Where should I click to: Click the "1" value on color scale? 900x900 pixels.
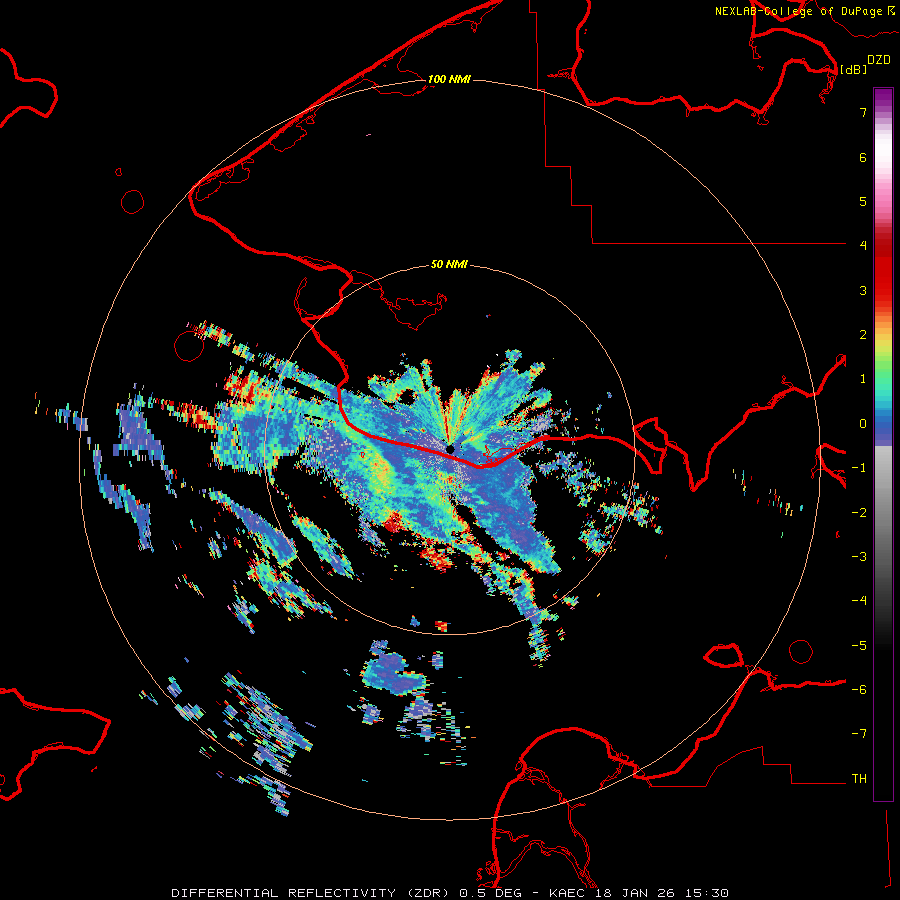(x=863, y=379)
